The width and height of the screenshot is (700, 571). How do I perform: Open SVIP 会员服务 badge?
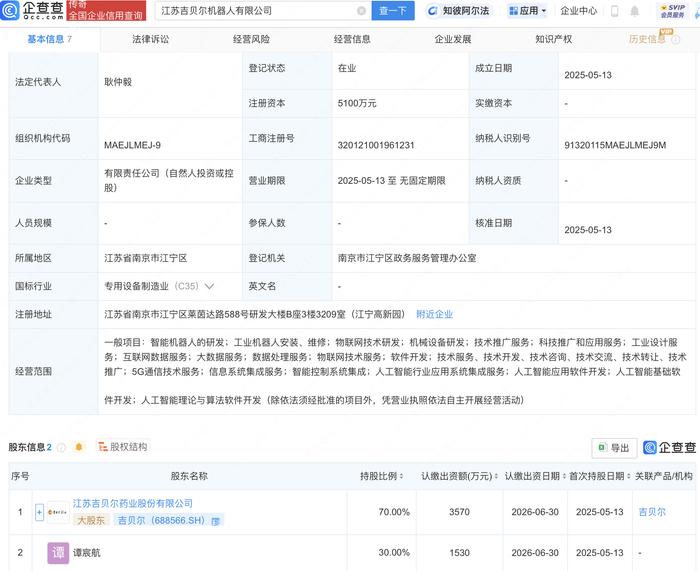(x=672, y=11)
